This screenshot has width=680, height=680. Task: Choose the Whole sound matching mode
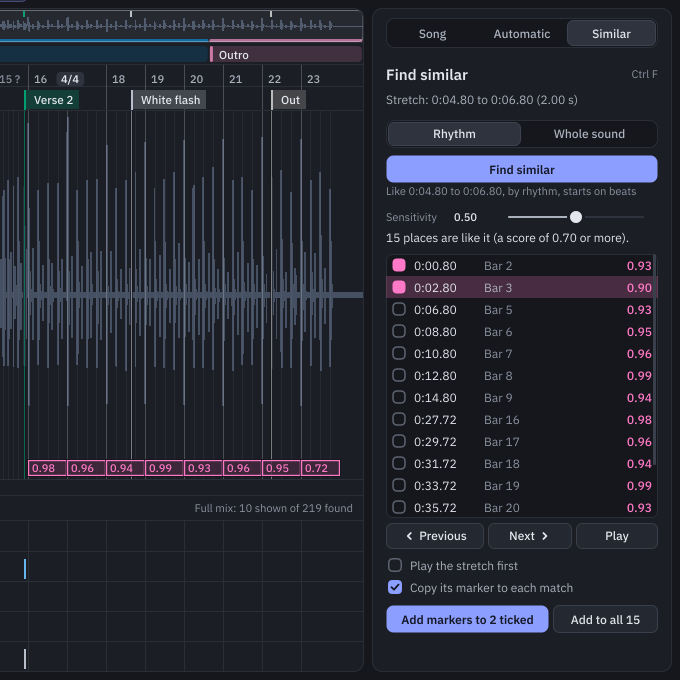click(x=589, y=134)
